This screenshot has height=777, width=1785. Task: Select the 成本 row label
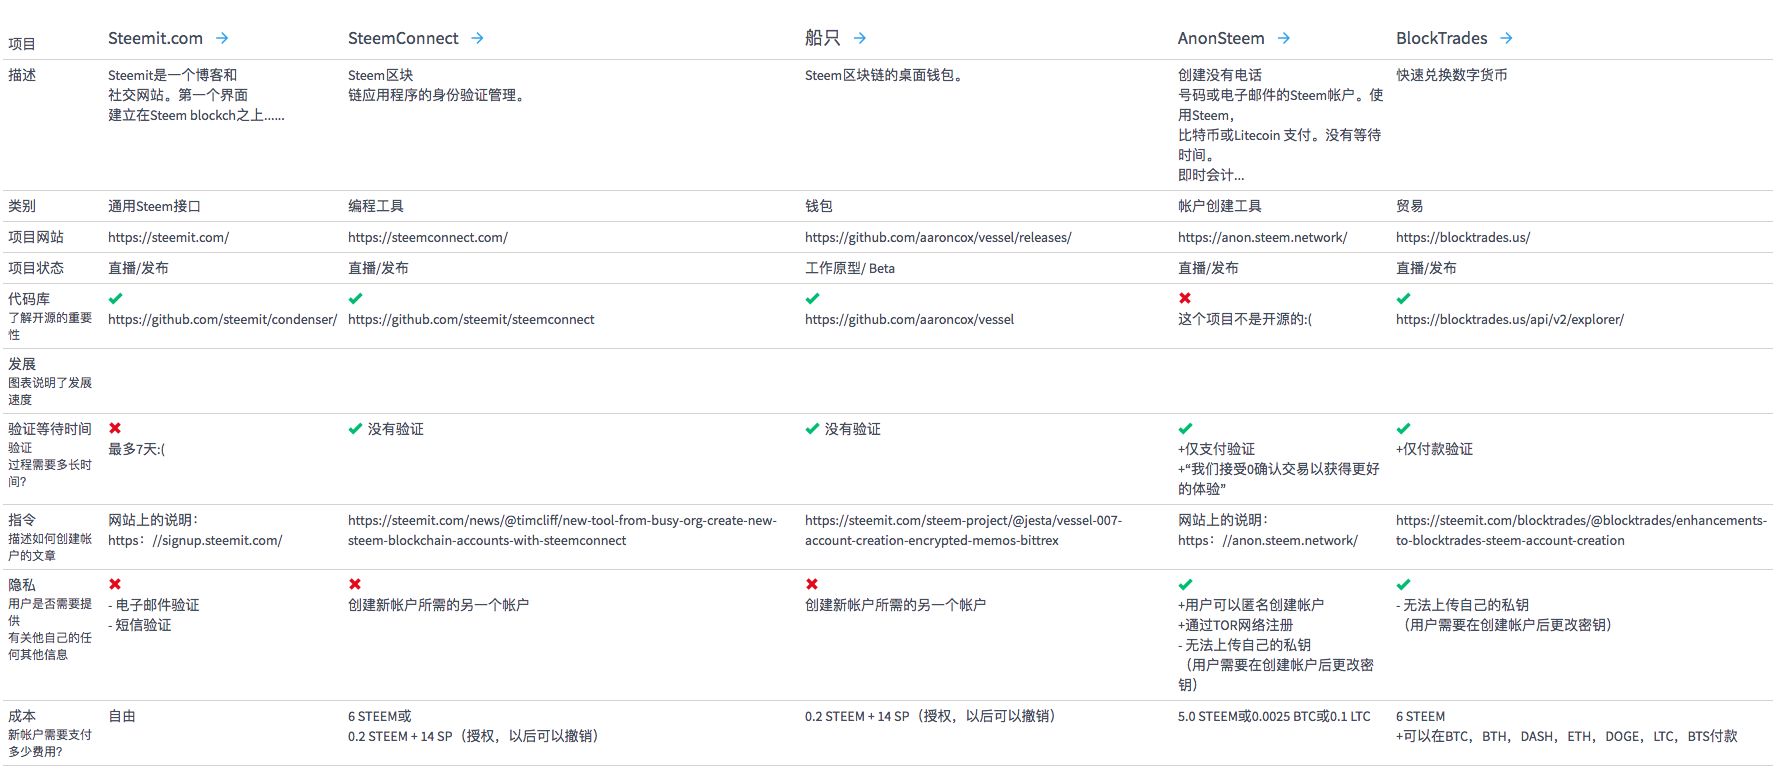(x=22, y=716)
